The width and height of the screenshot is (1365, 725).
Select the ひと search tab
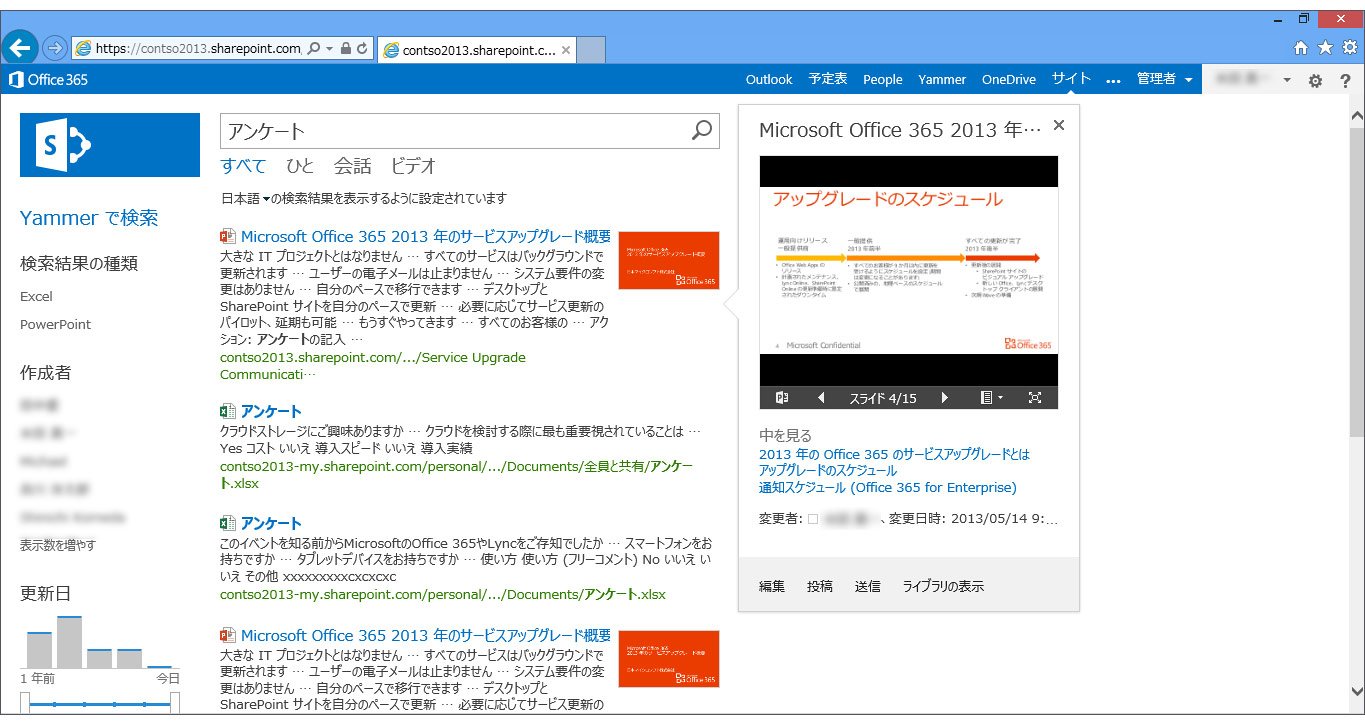[300, 166]
